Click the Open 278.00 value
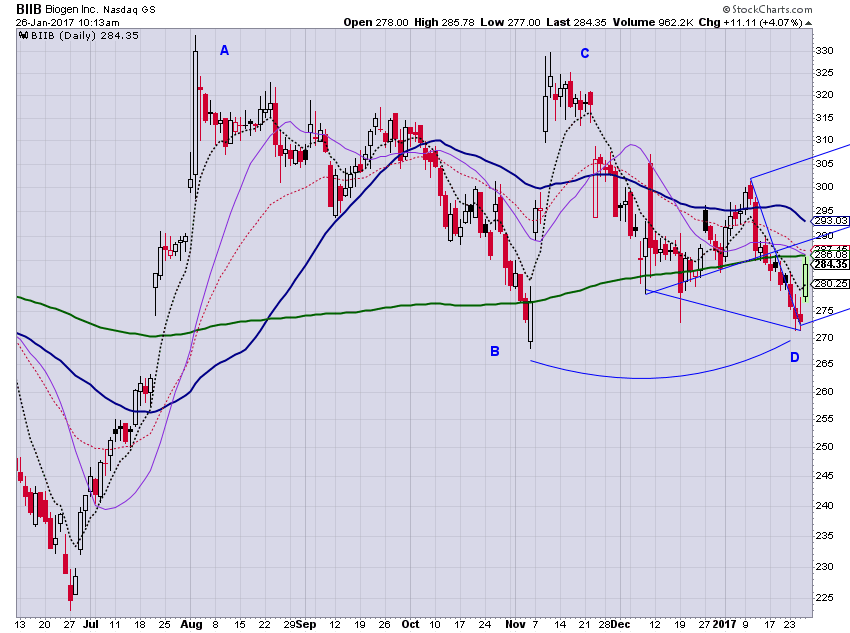The height and width of the screenshot is (633, 850). click(376, 23)
